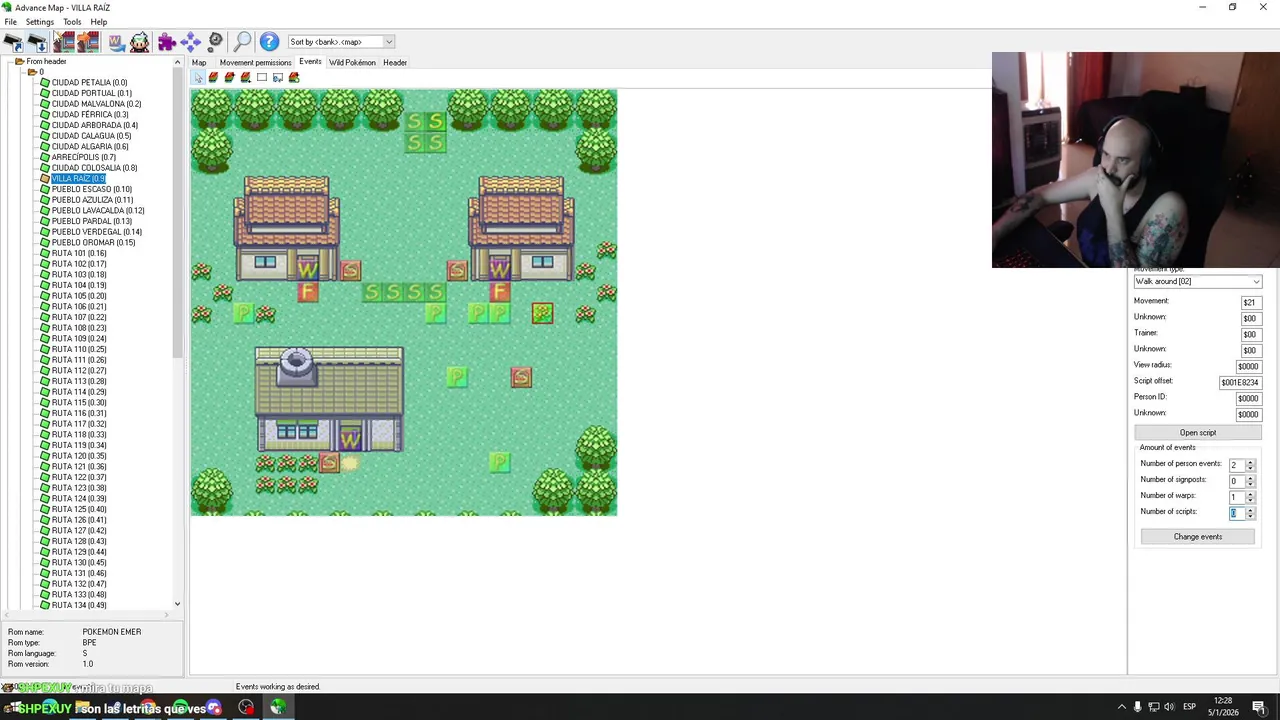Select the arrow pointer event tool
Image resolution: width=1280 pixels, height=720 pixels.
tap(198, 77)
